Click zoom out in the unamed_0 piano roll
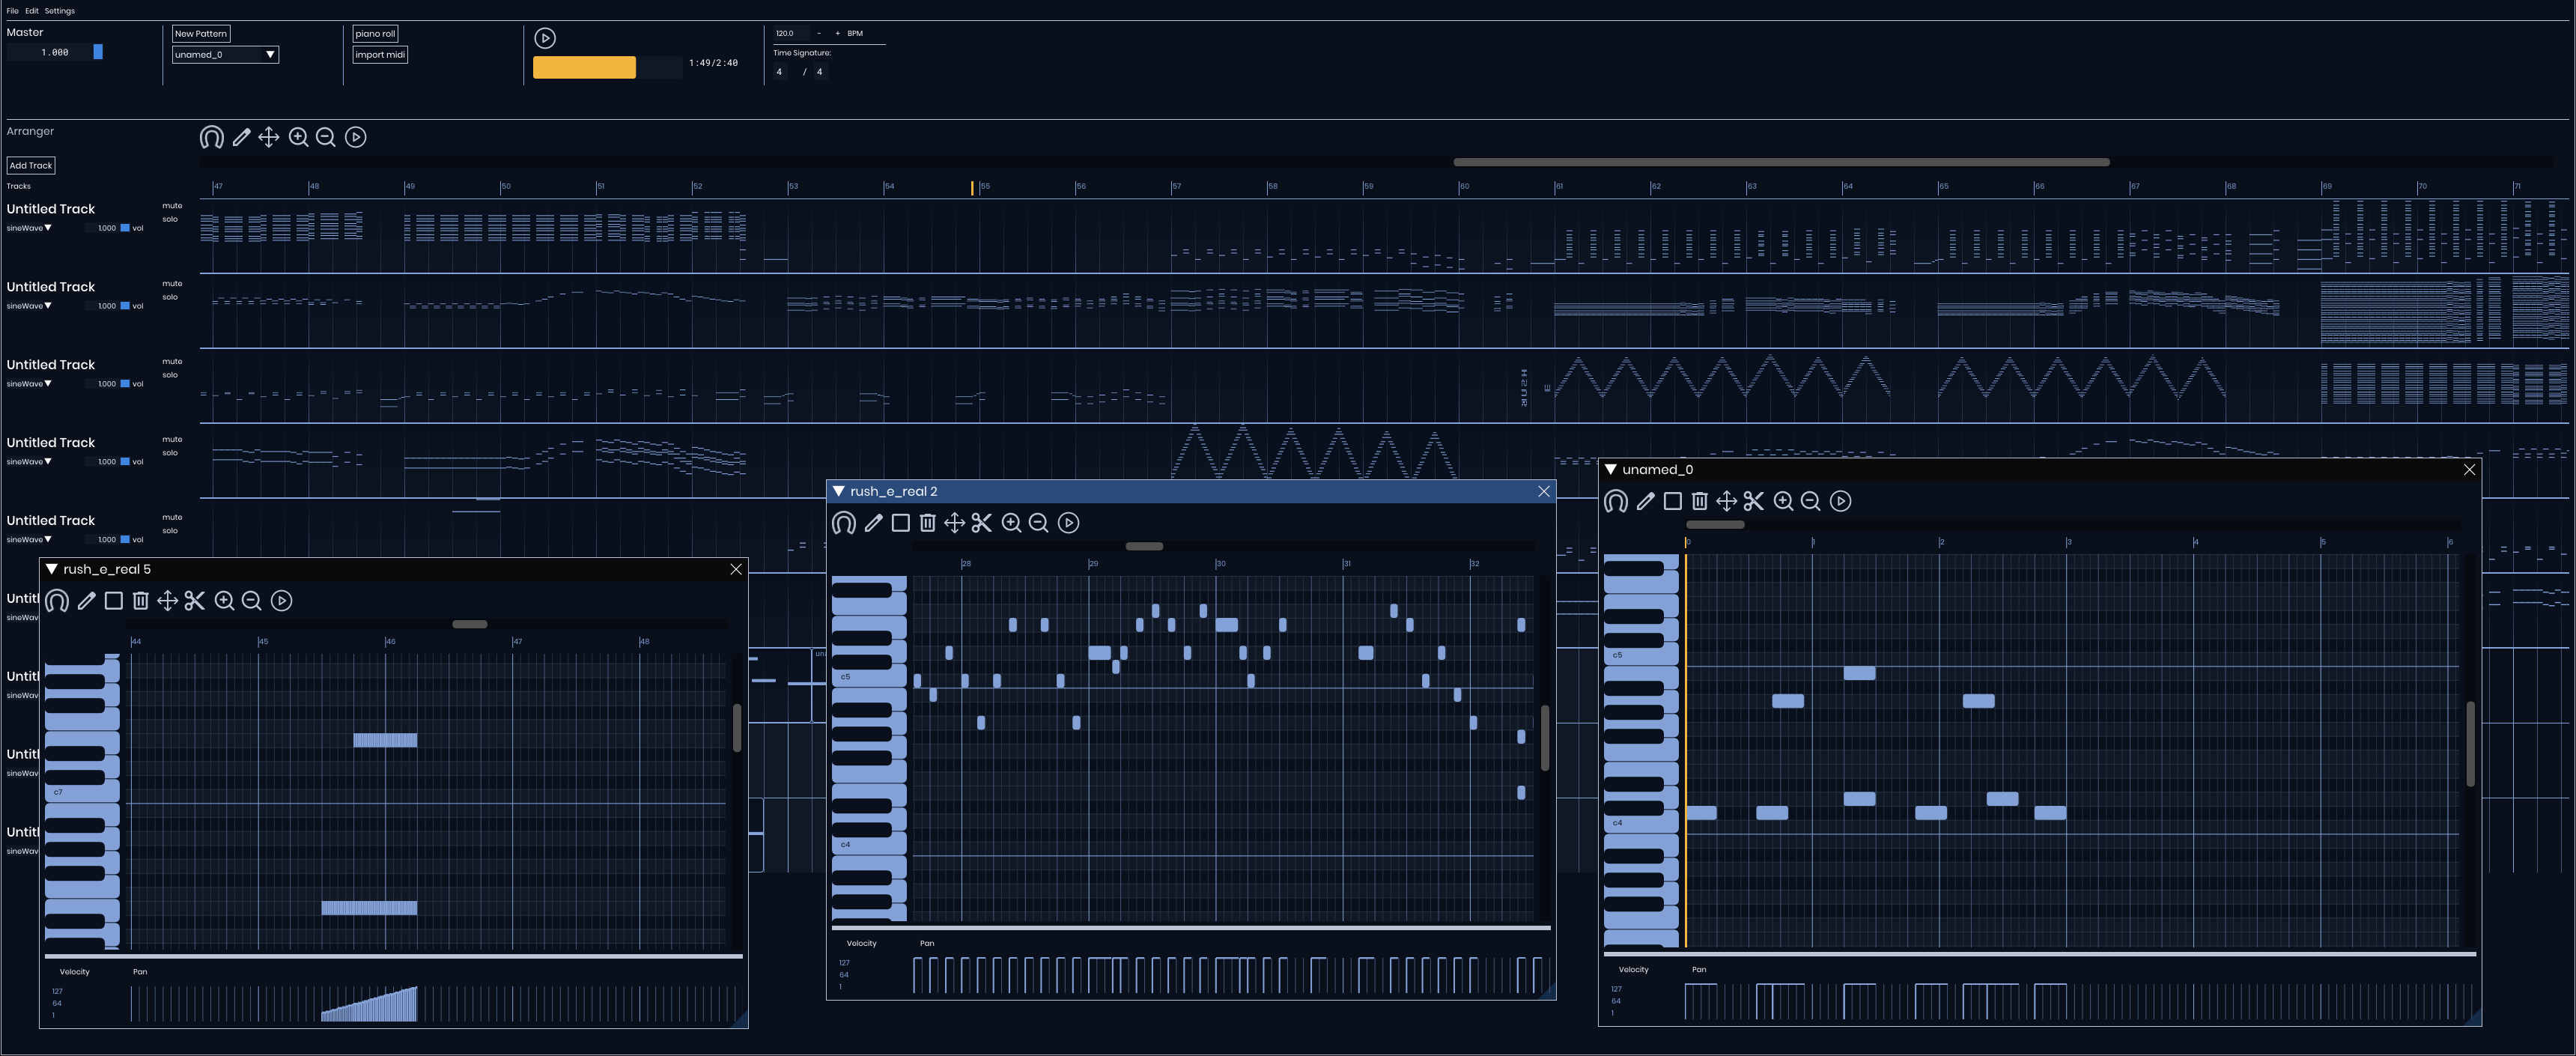2576x1056 pixels. tap(1811, 501)
